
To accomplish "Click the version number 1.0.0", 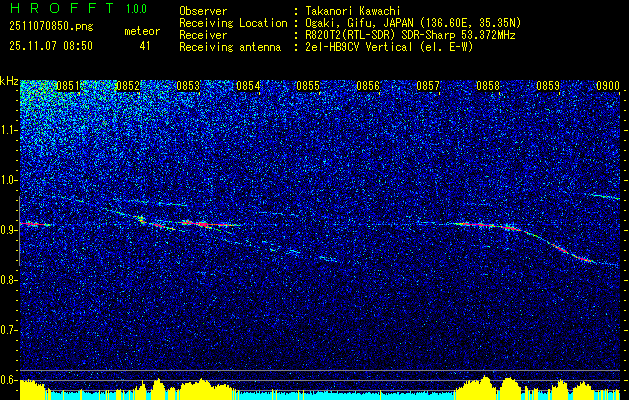I will pos(136,9).
